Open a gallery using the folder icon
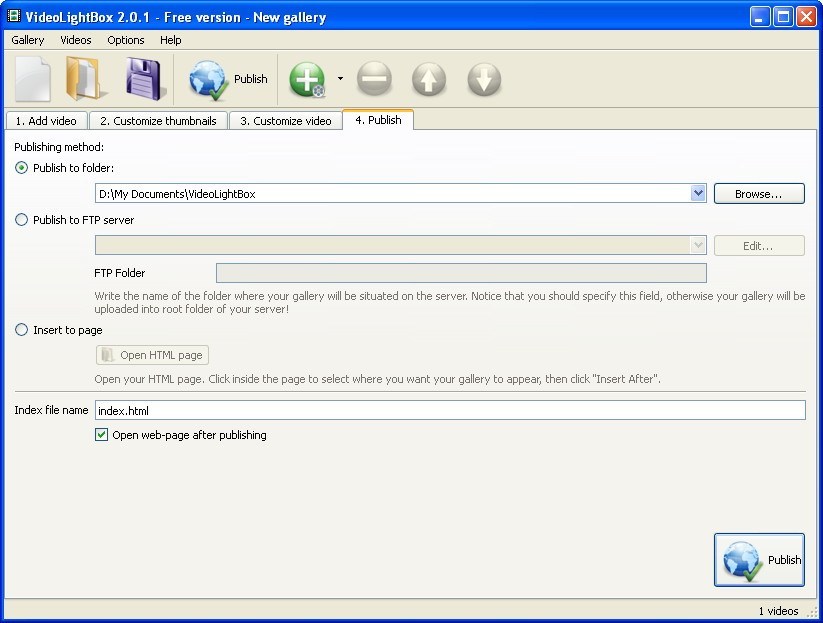Image resolution: width=823 pixels, height=623 pixels. pyautogui.click(x=85, y=79)
